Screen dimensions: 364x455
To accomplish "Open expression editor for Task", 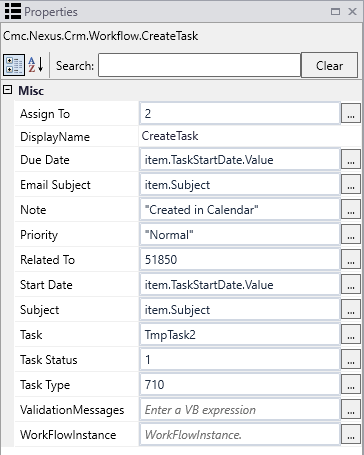I will point(350,335).
